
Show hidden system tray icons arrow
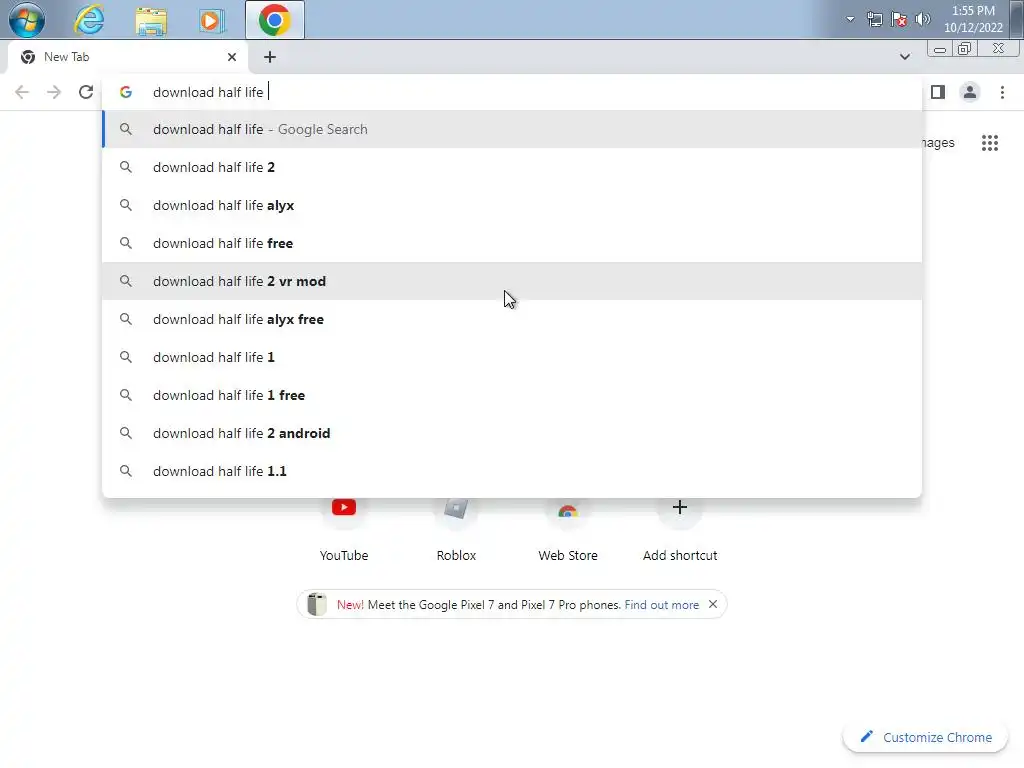tap(850, 19)
